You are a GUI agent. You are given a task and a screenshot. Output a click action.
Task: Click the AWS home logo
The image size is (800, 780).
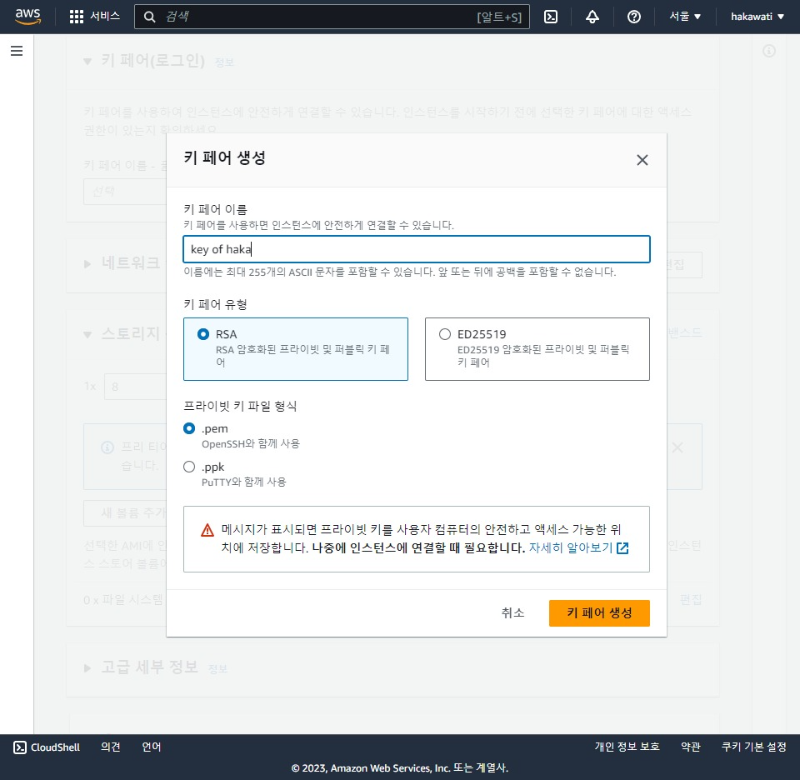[25, 16]
